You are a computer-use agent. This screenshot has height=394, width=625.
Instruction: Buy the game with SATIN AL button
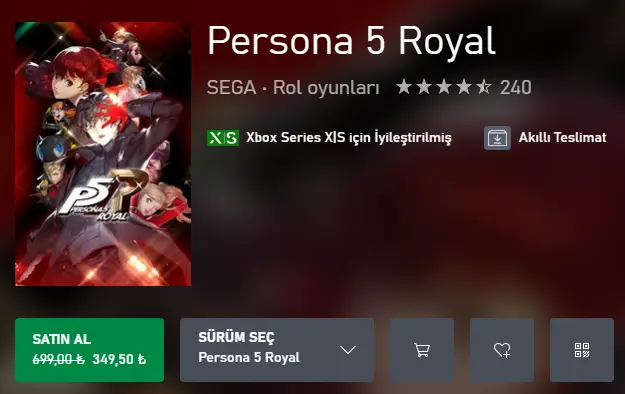89,350
